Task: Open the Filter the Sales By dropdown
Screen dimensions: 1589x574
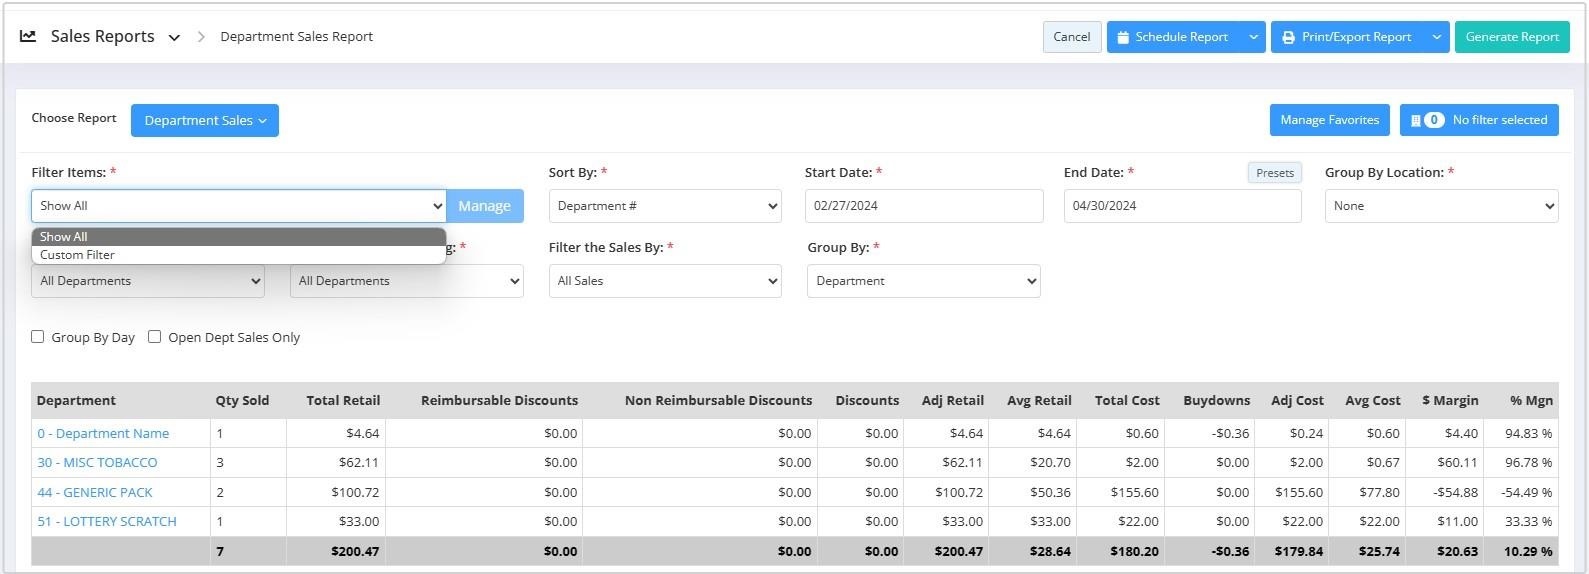Action: pos(665,281)
